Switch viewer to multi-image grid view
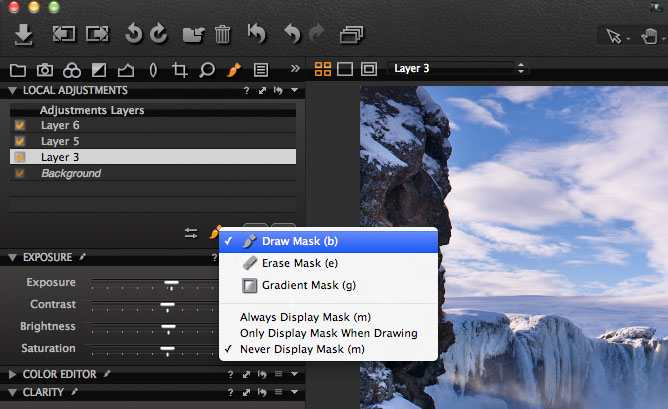This screenshot has height=409, width=668. (x=322, y=69)
